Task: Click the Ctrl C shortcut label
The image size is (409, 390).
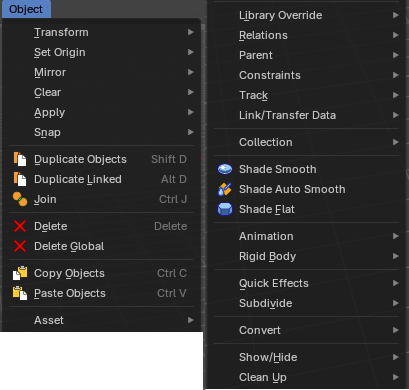Action: click(172, 273)
